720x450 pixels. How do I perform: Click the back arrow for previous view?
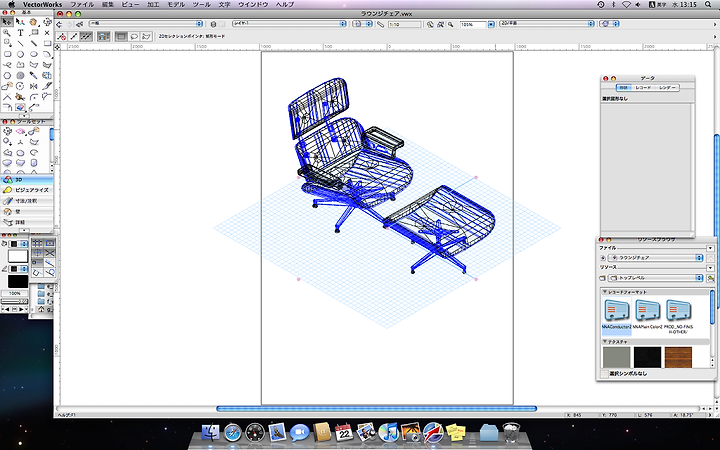point(60,24)
